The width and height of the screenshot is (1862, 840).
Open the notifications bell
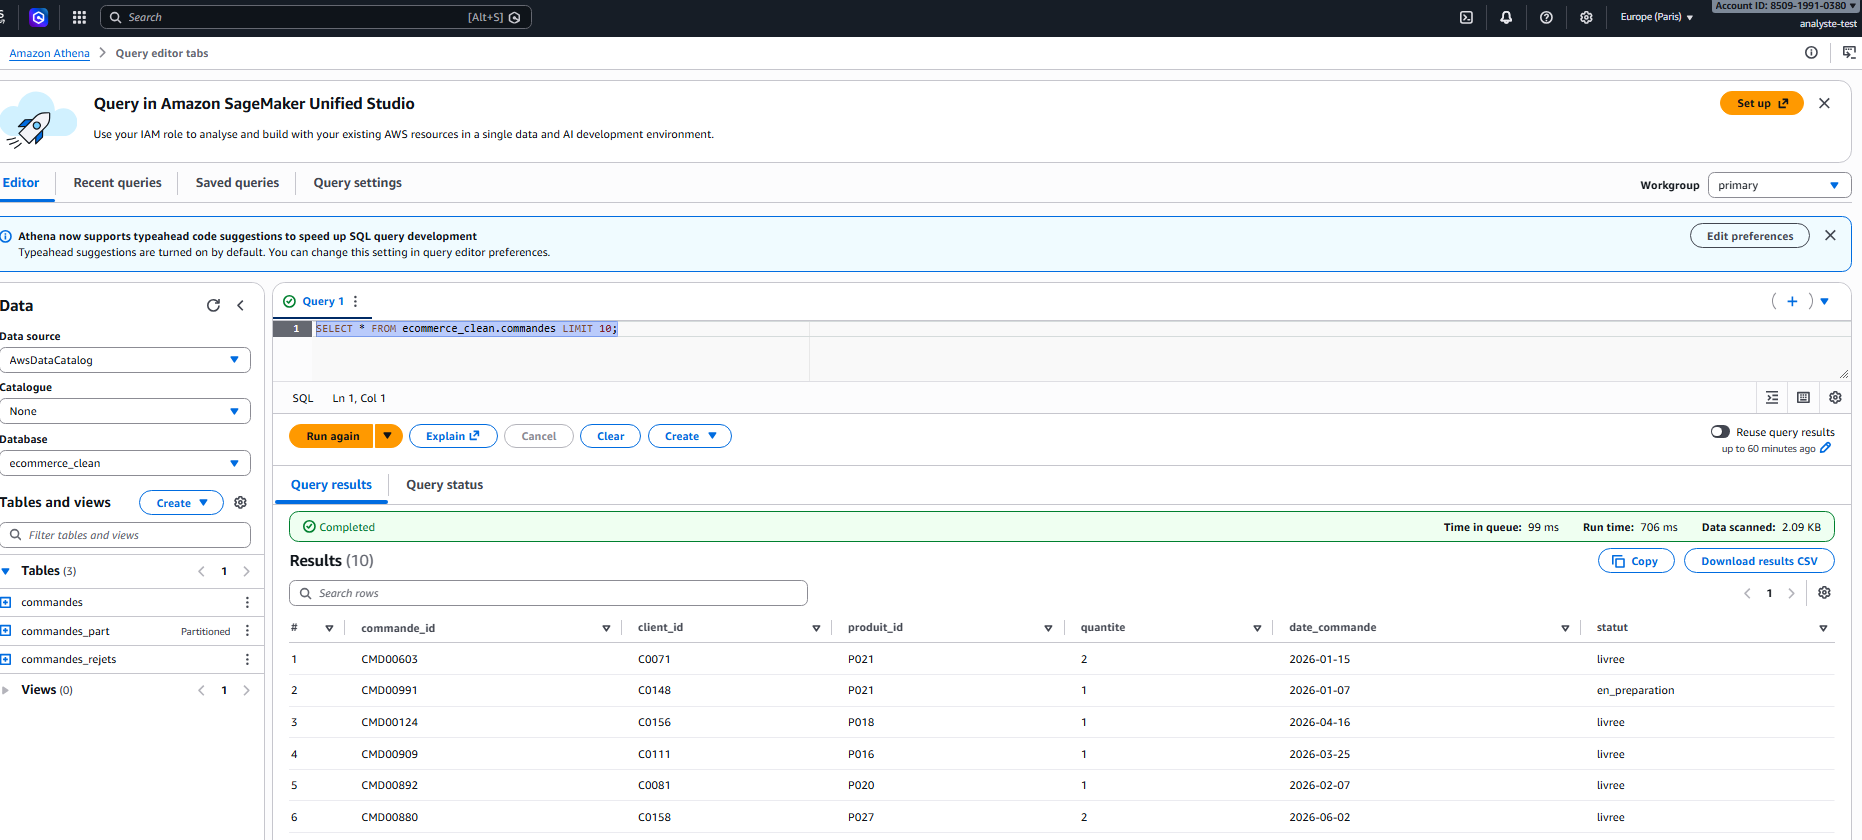point(1506,17)
